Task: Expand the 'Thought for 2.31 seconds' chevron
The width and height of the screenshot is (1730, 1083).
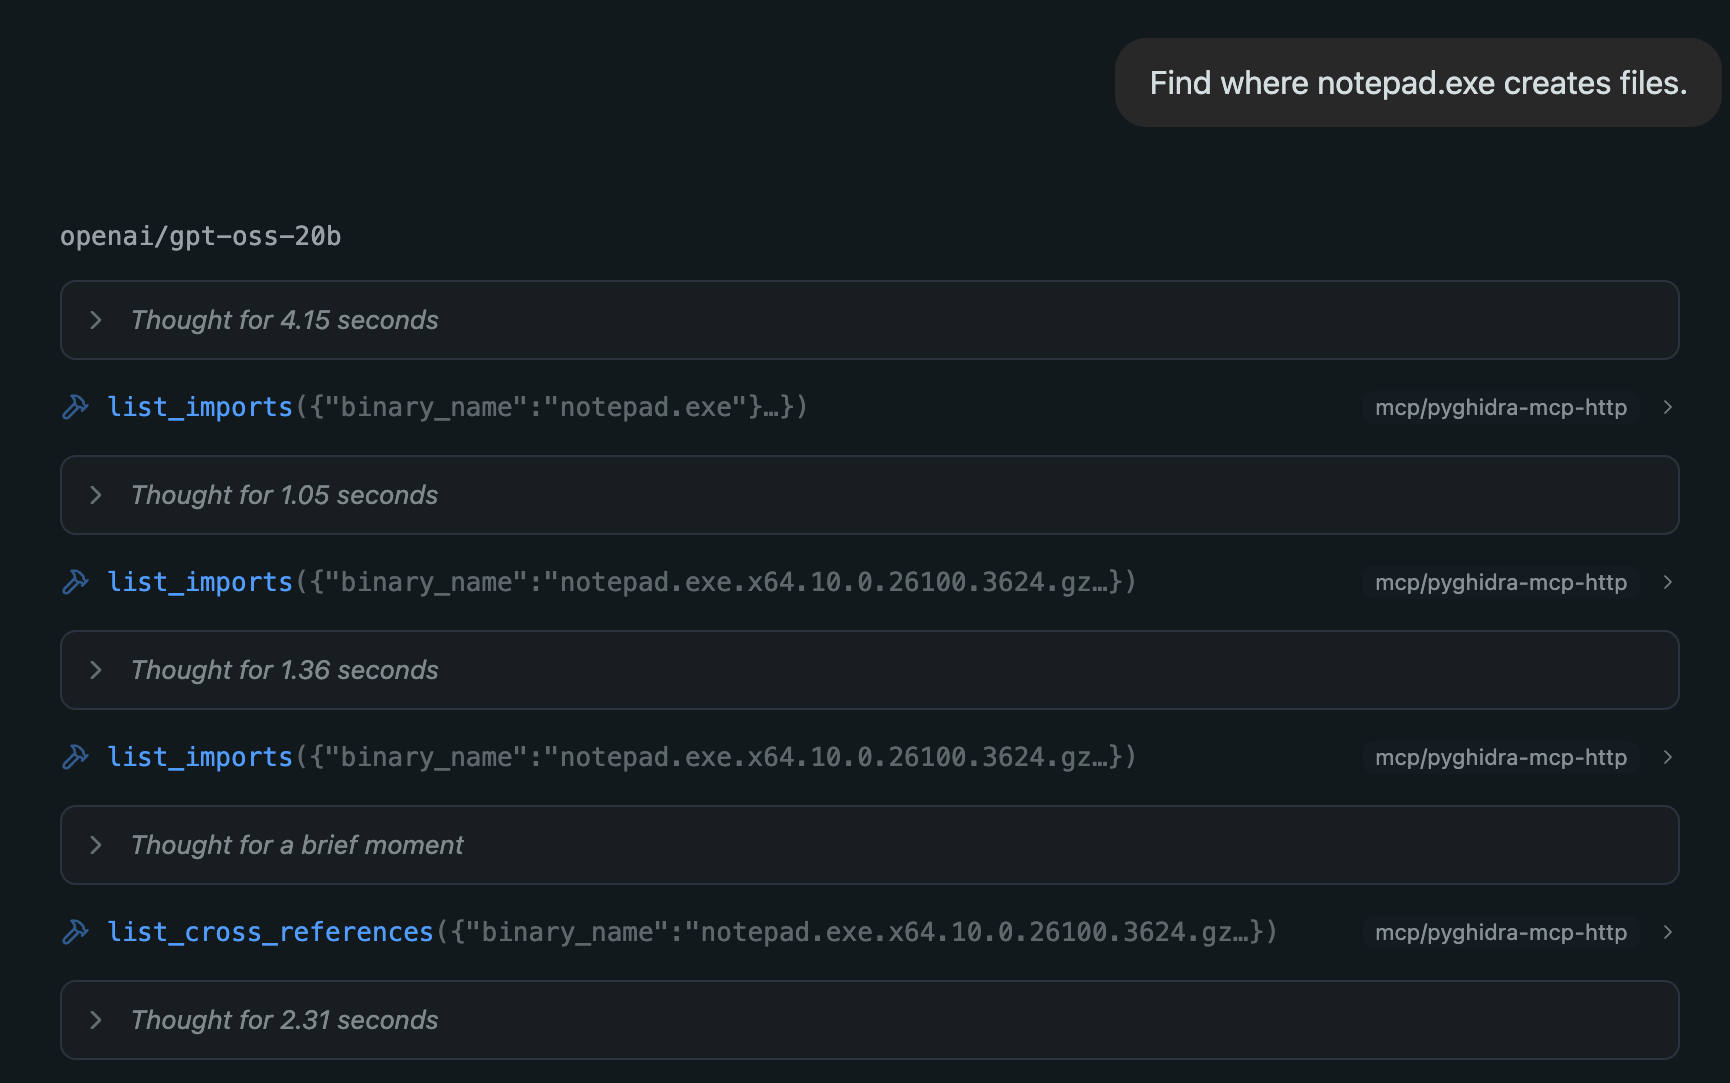Action: (x=96, y=1020)
